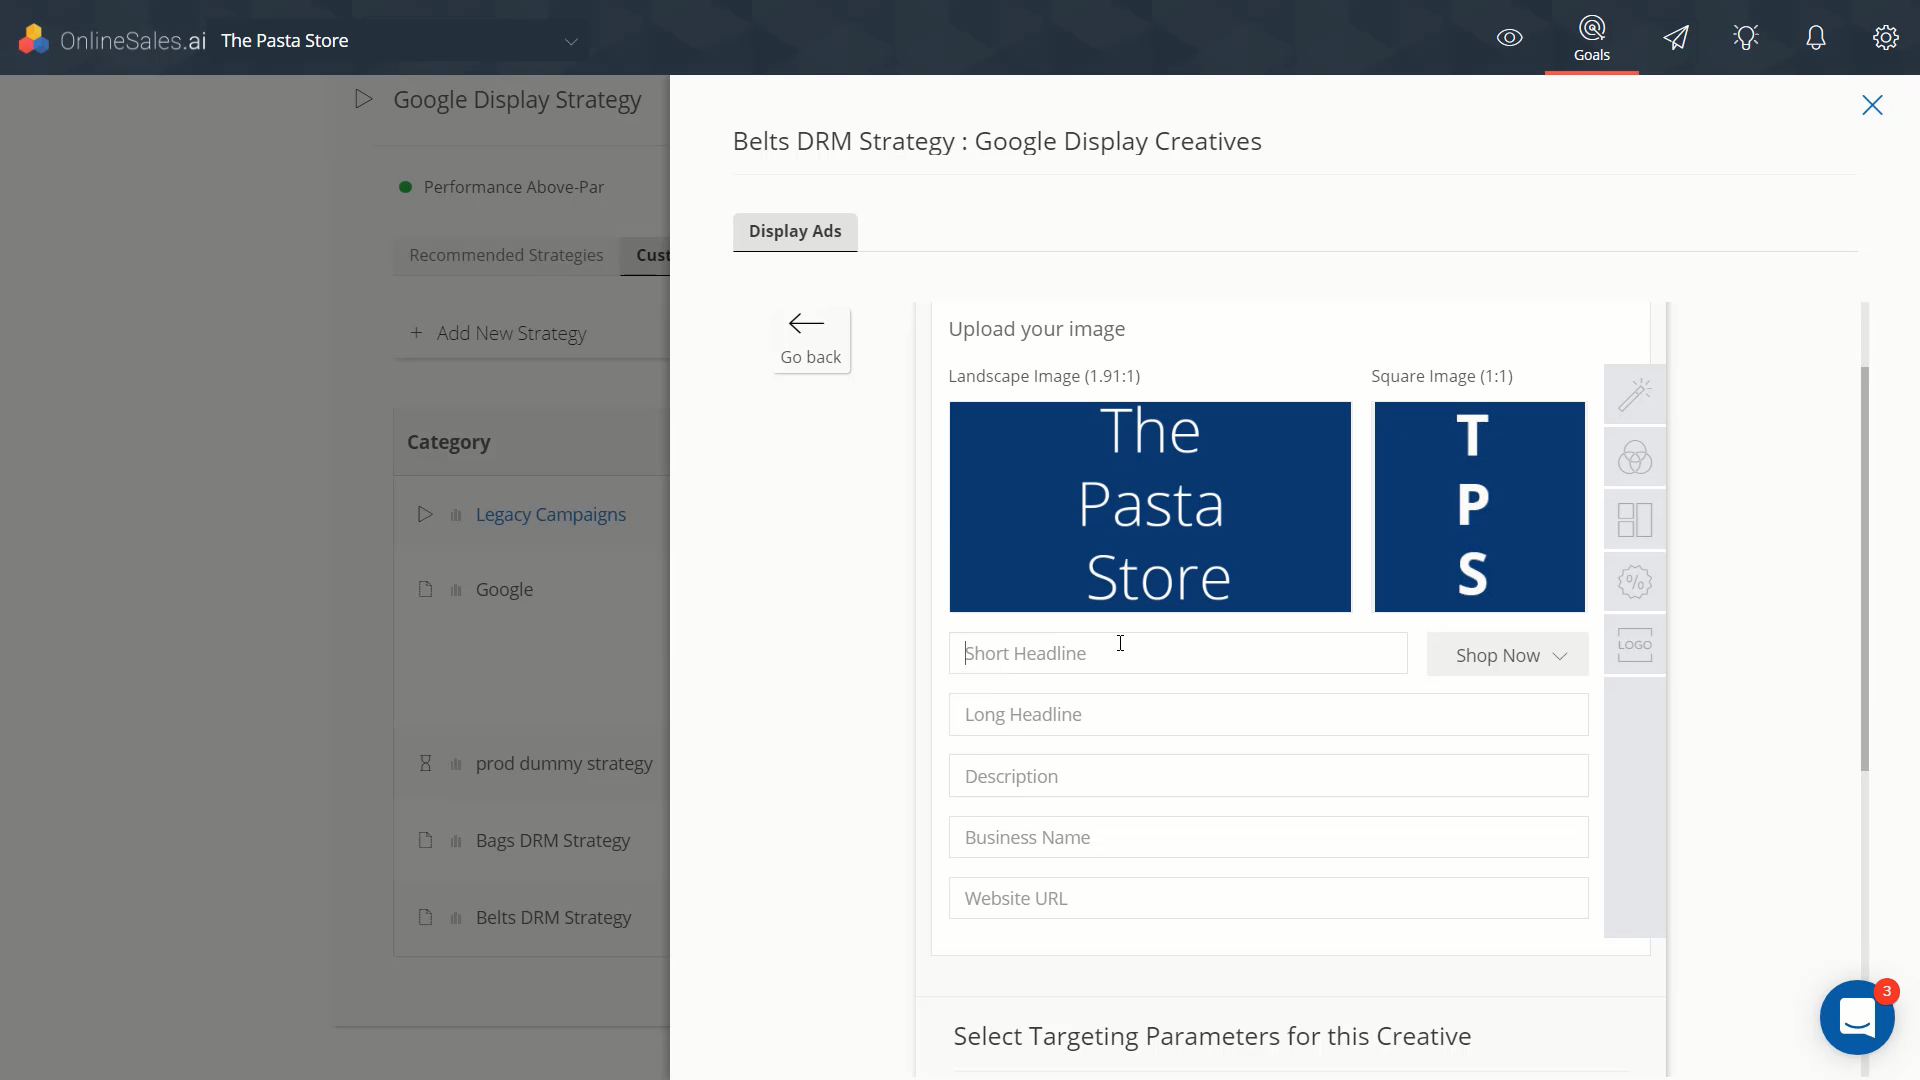This screenshot has width=1920, height=1080.
Task: Click into the Business Name field
Action: click(x=1268, y=837)
